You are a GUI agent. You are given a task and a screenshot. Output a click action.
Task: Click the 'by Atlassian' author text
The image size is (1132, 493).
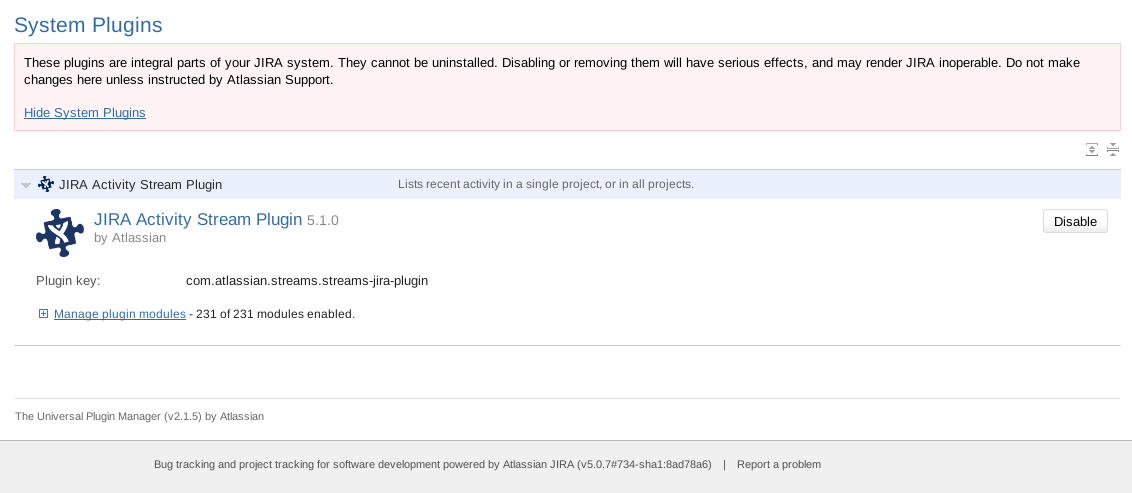[130, 237]
